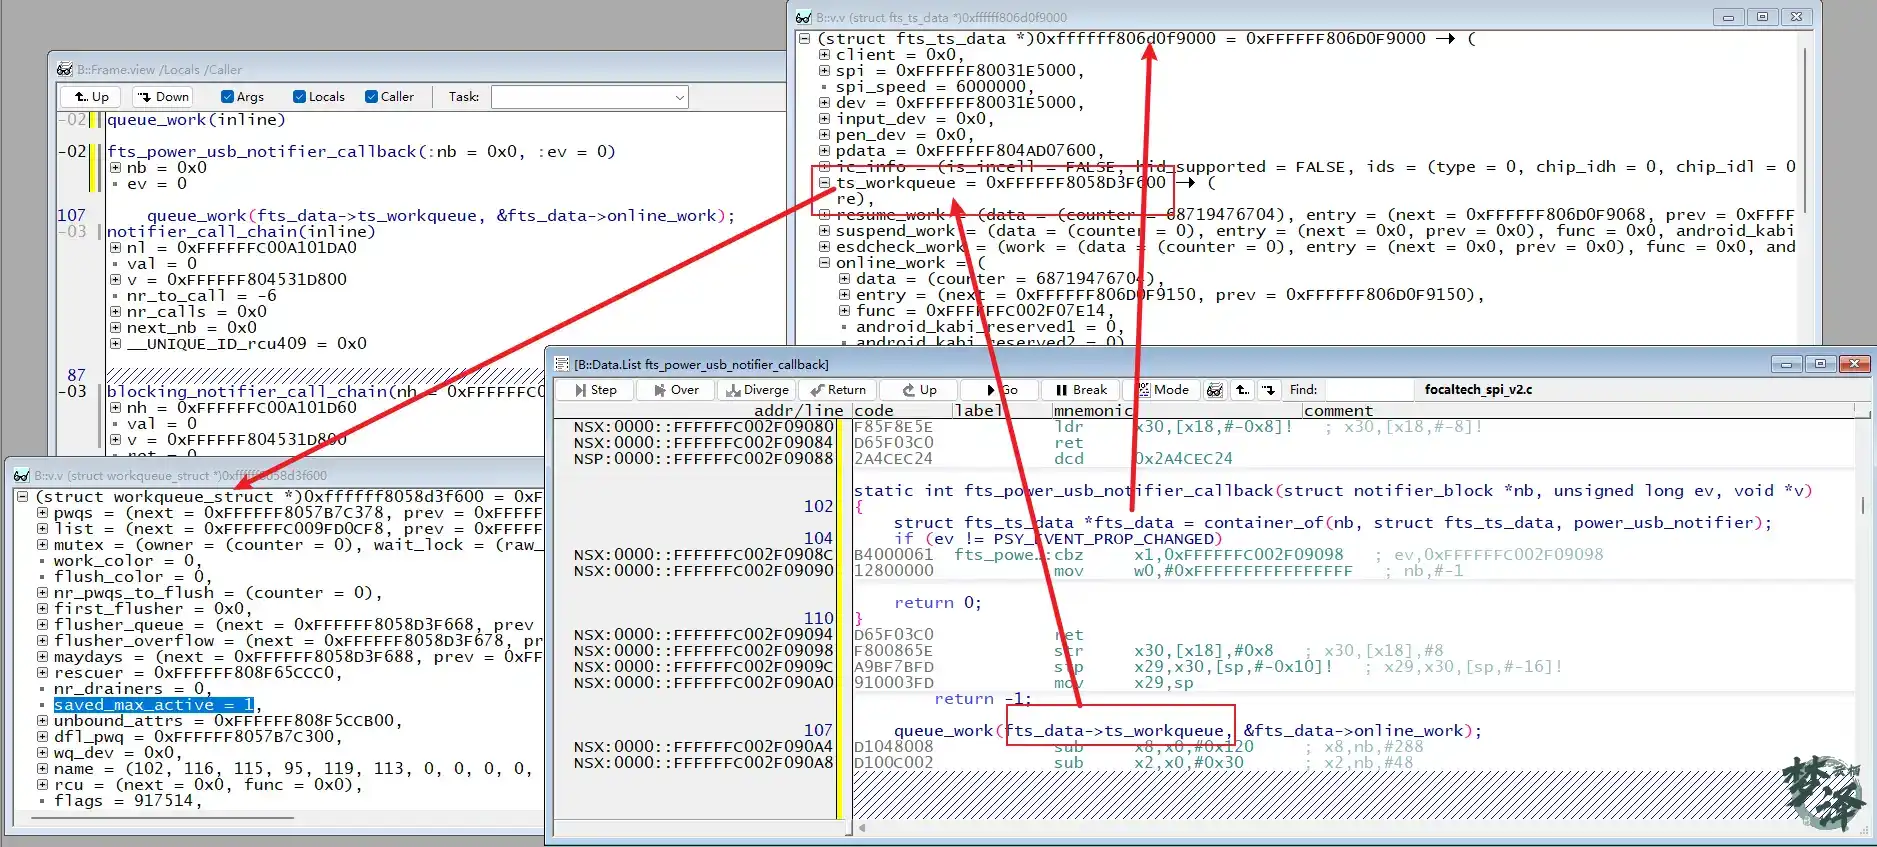Minimize the Data.List window
Image resolution: width=1877 pixels, height=847 pixels.
click(x=1786, y=364)
